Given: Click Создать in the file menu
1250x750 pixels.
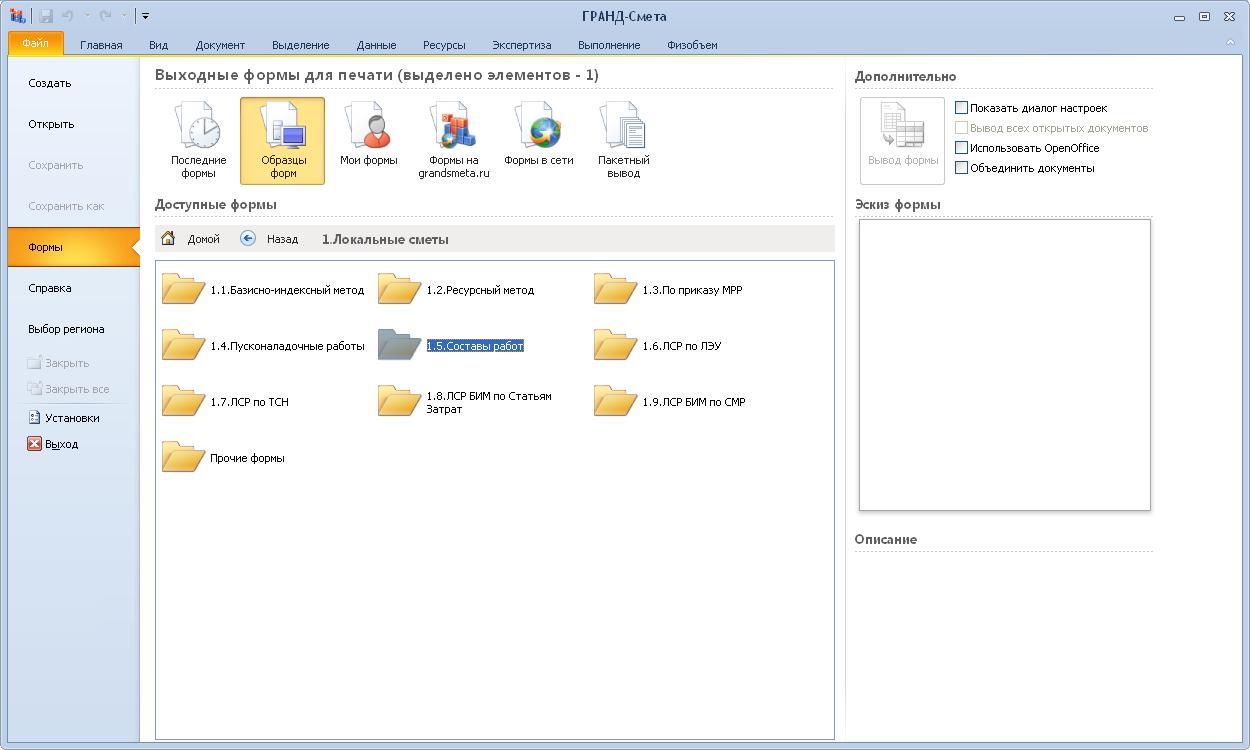Looking at the screenshot, I should pyautogui.click(x=50, y=84).
